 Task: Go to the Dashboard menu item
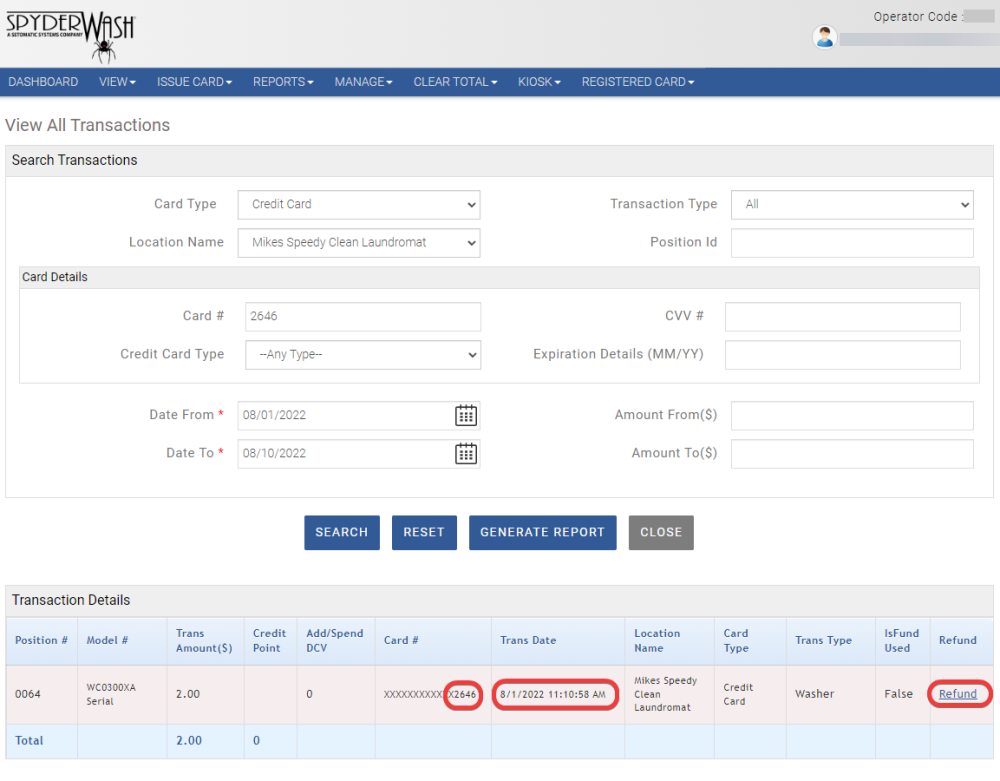tap(43, 82)
